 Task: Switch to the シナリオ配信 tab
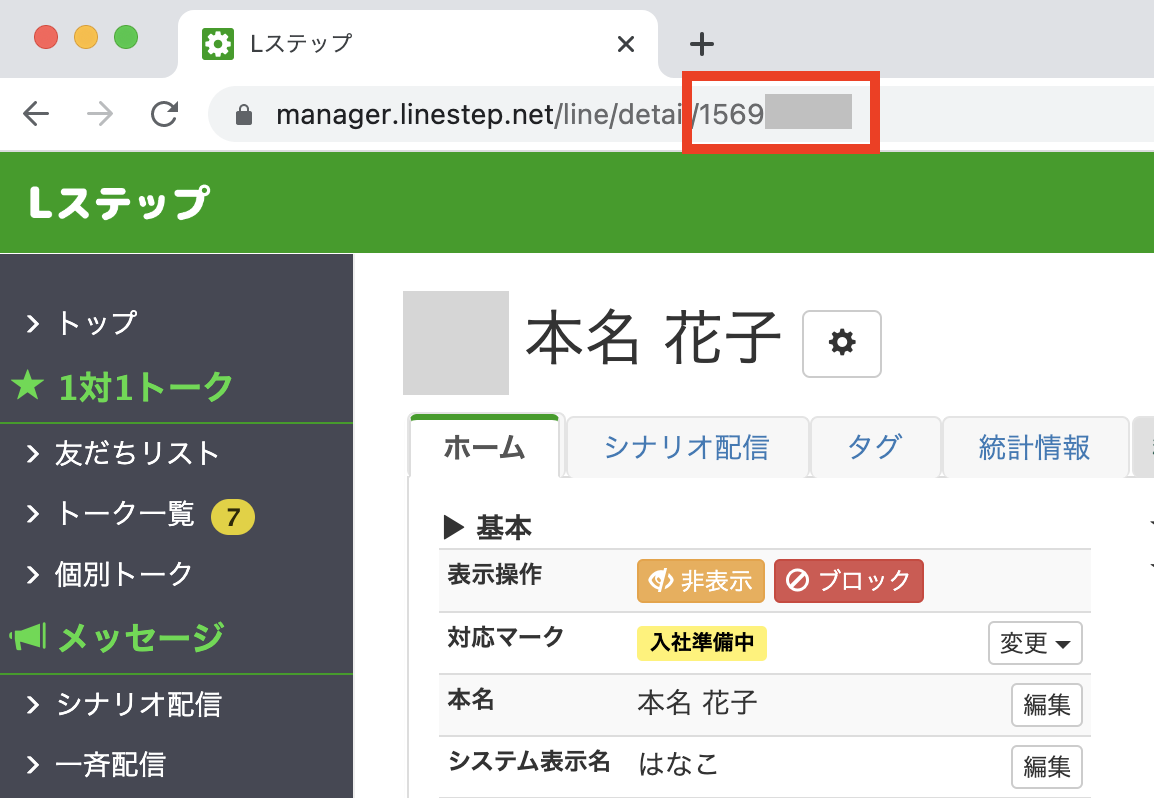pyautogui.click(x=686, y=447)
